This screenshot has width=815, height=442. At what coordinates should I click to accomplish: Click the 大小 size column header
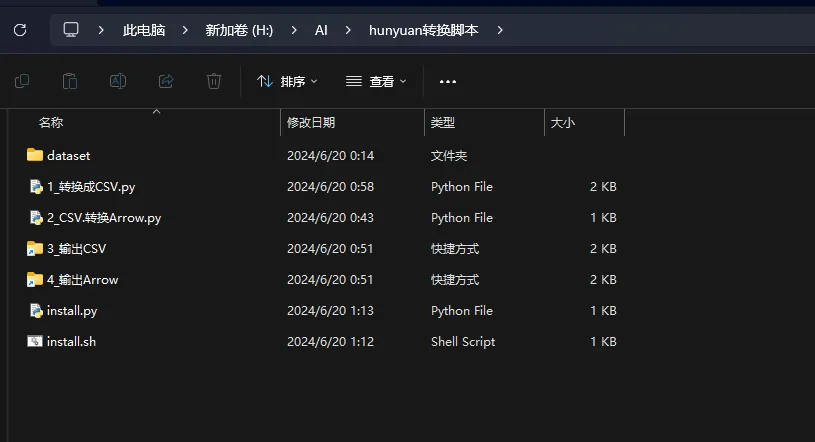[x=562, y=122]
